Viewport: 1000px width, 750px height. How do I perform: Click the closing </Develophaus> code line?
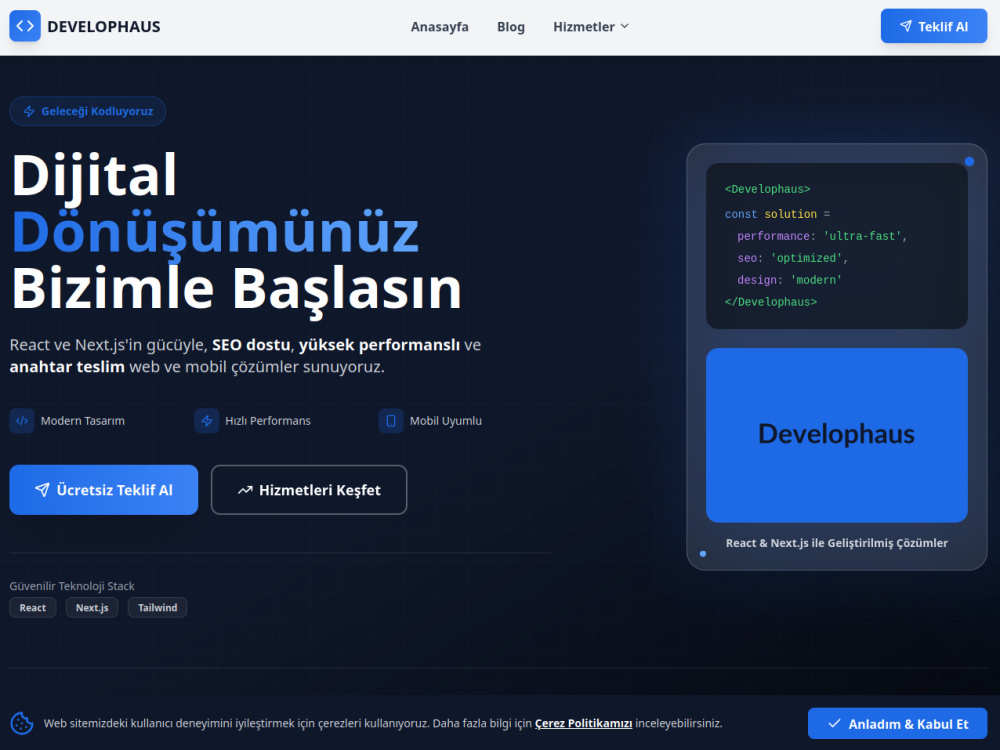click(770, 302)
